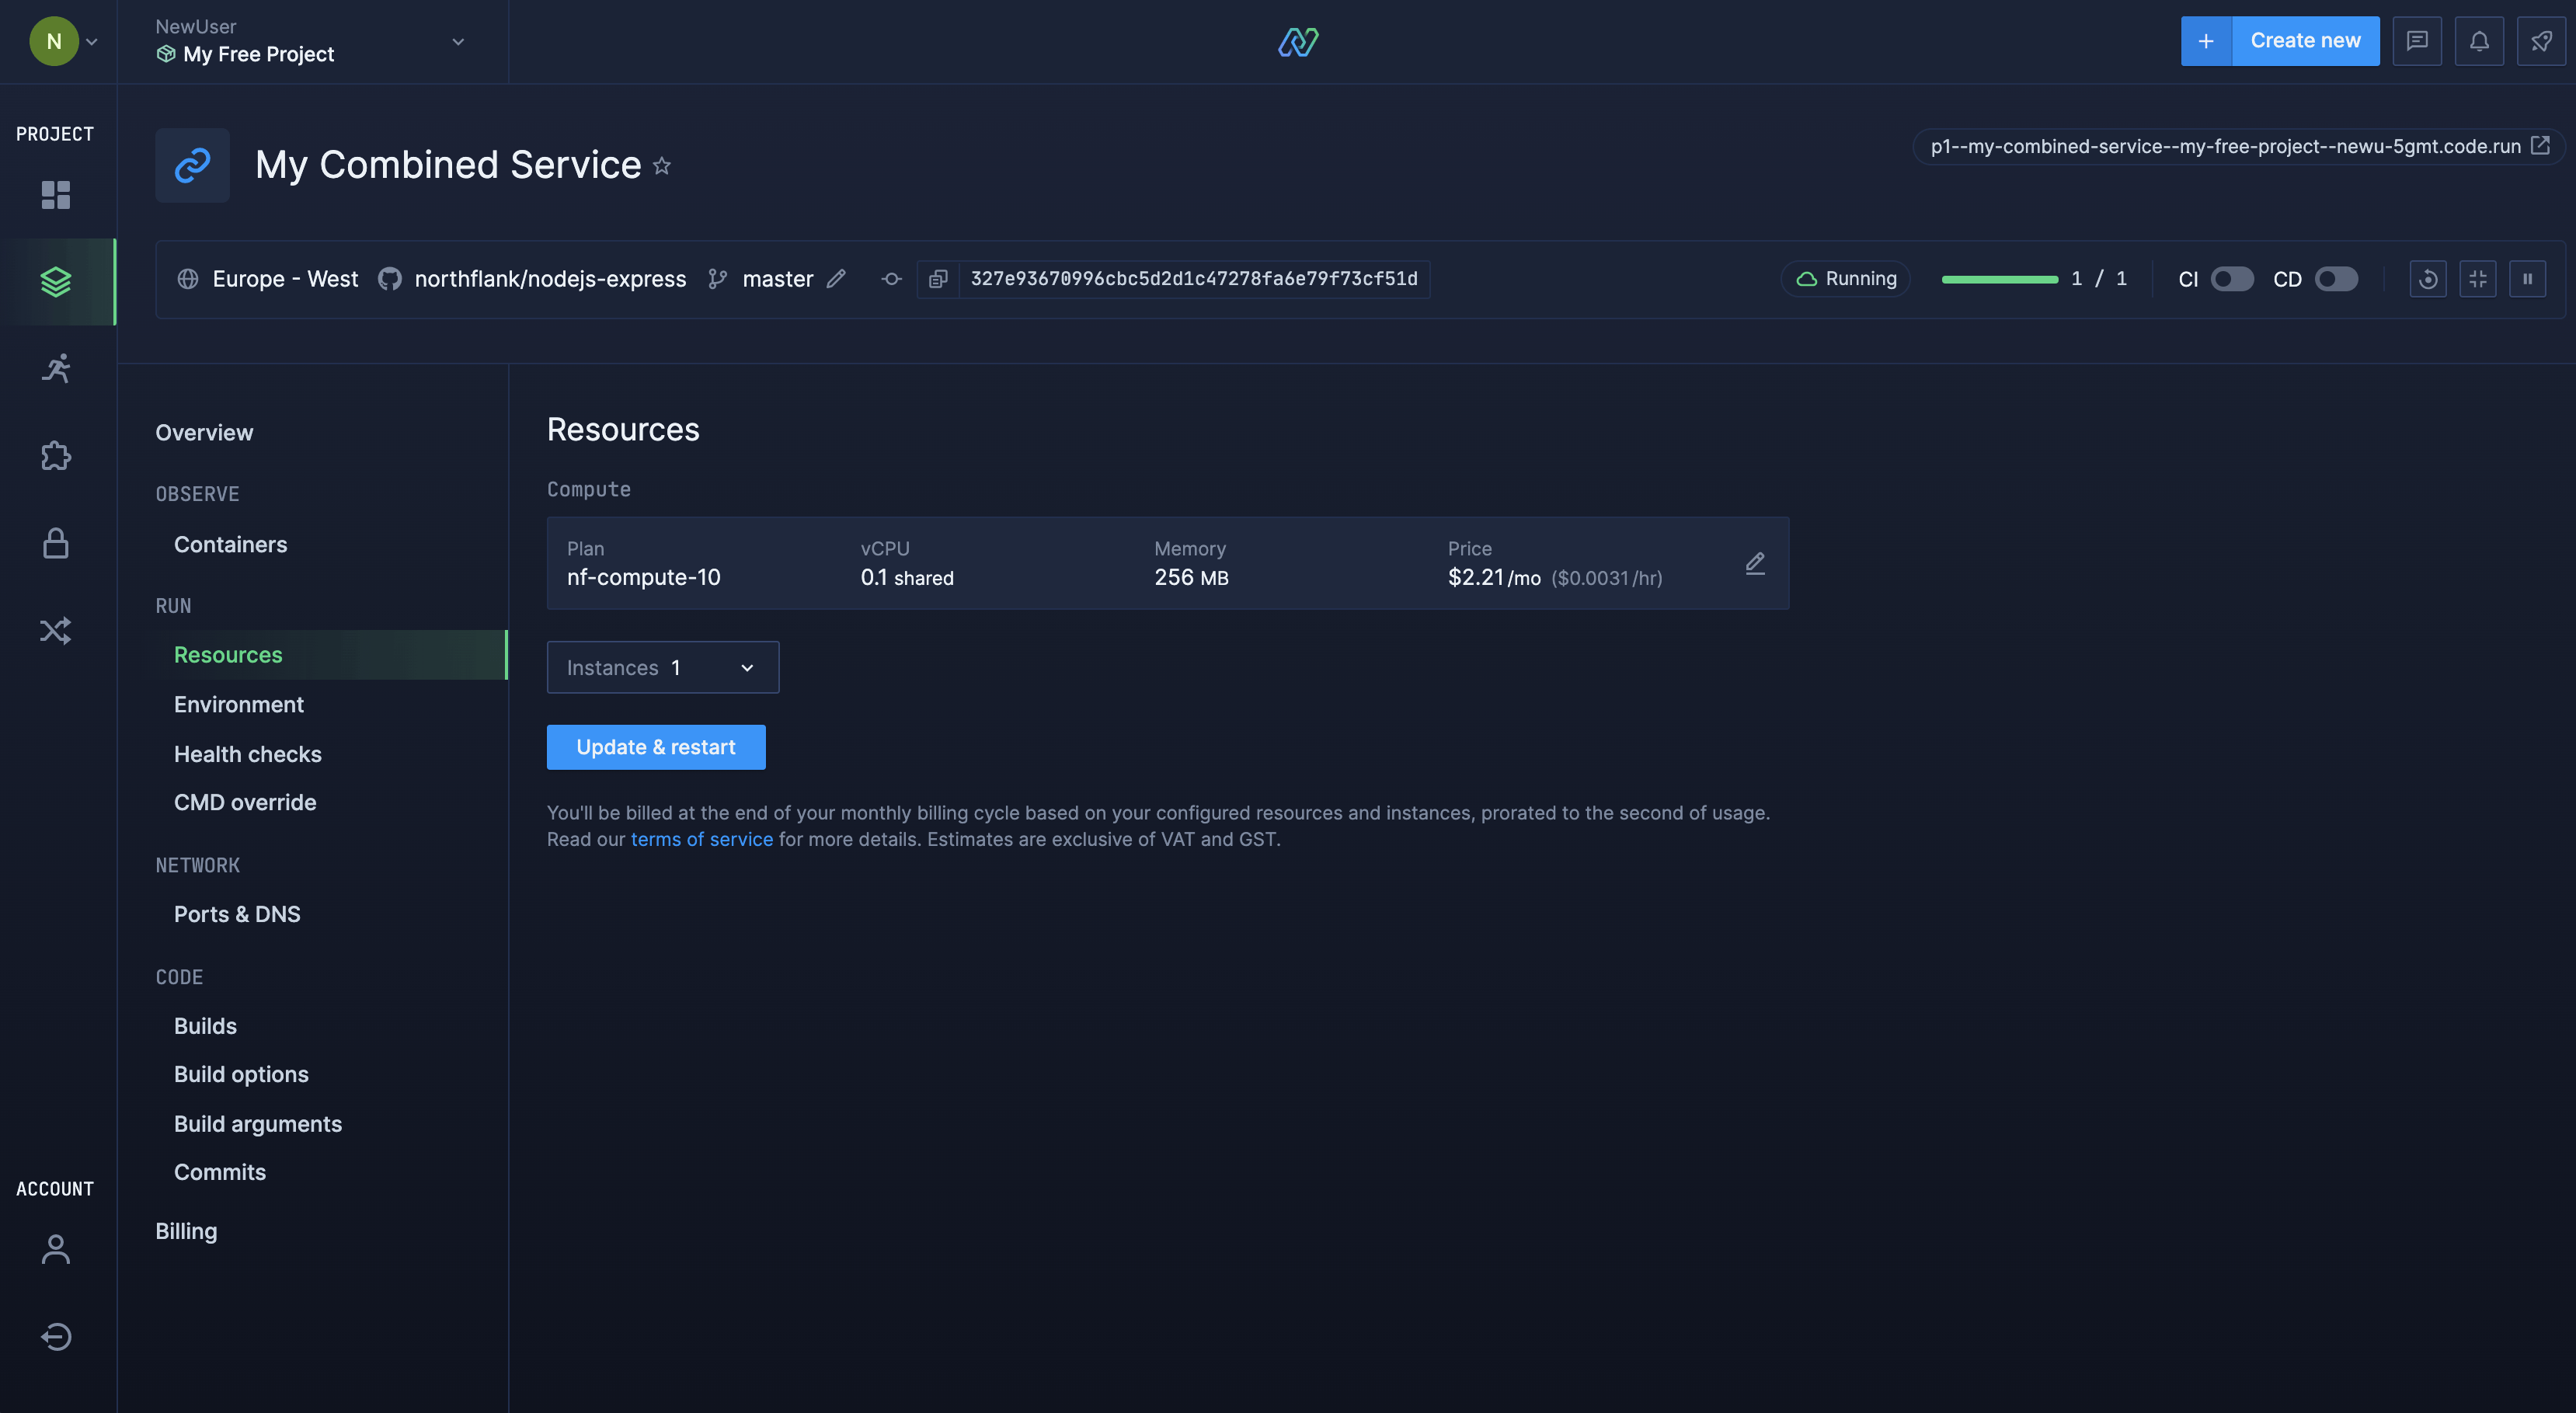Image resolution: width=2576 pixels, height=1413 pixels.
Task: Open the Secrets lock icon
Action: [56, 543]
